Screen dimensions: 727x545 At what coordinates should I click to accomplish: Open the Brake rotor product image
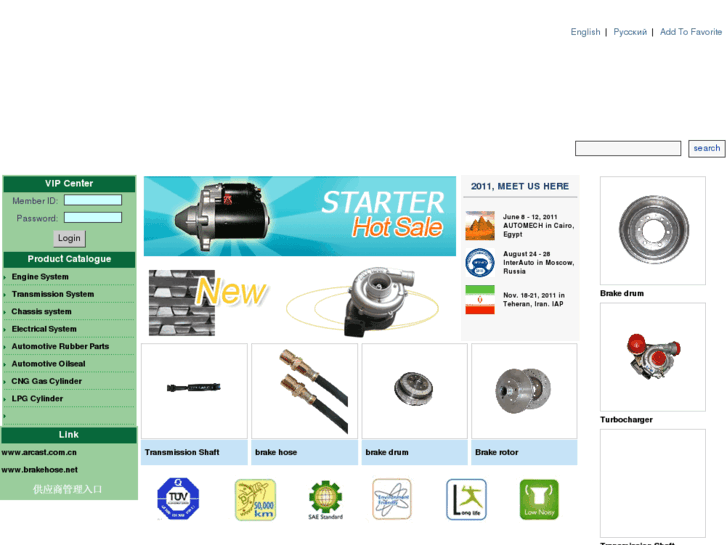coord(524,391)
